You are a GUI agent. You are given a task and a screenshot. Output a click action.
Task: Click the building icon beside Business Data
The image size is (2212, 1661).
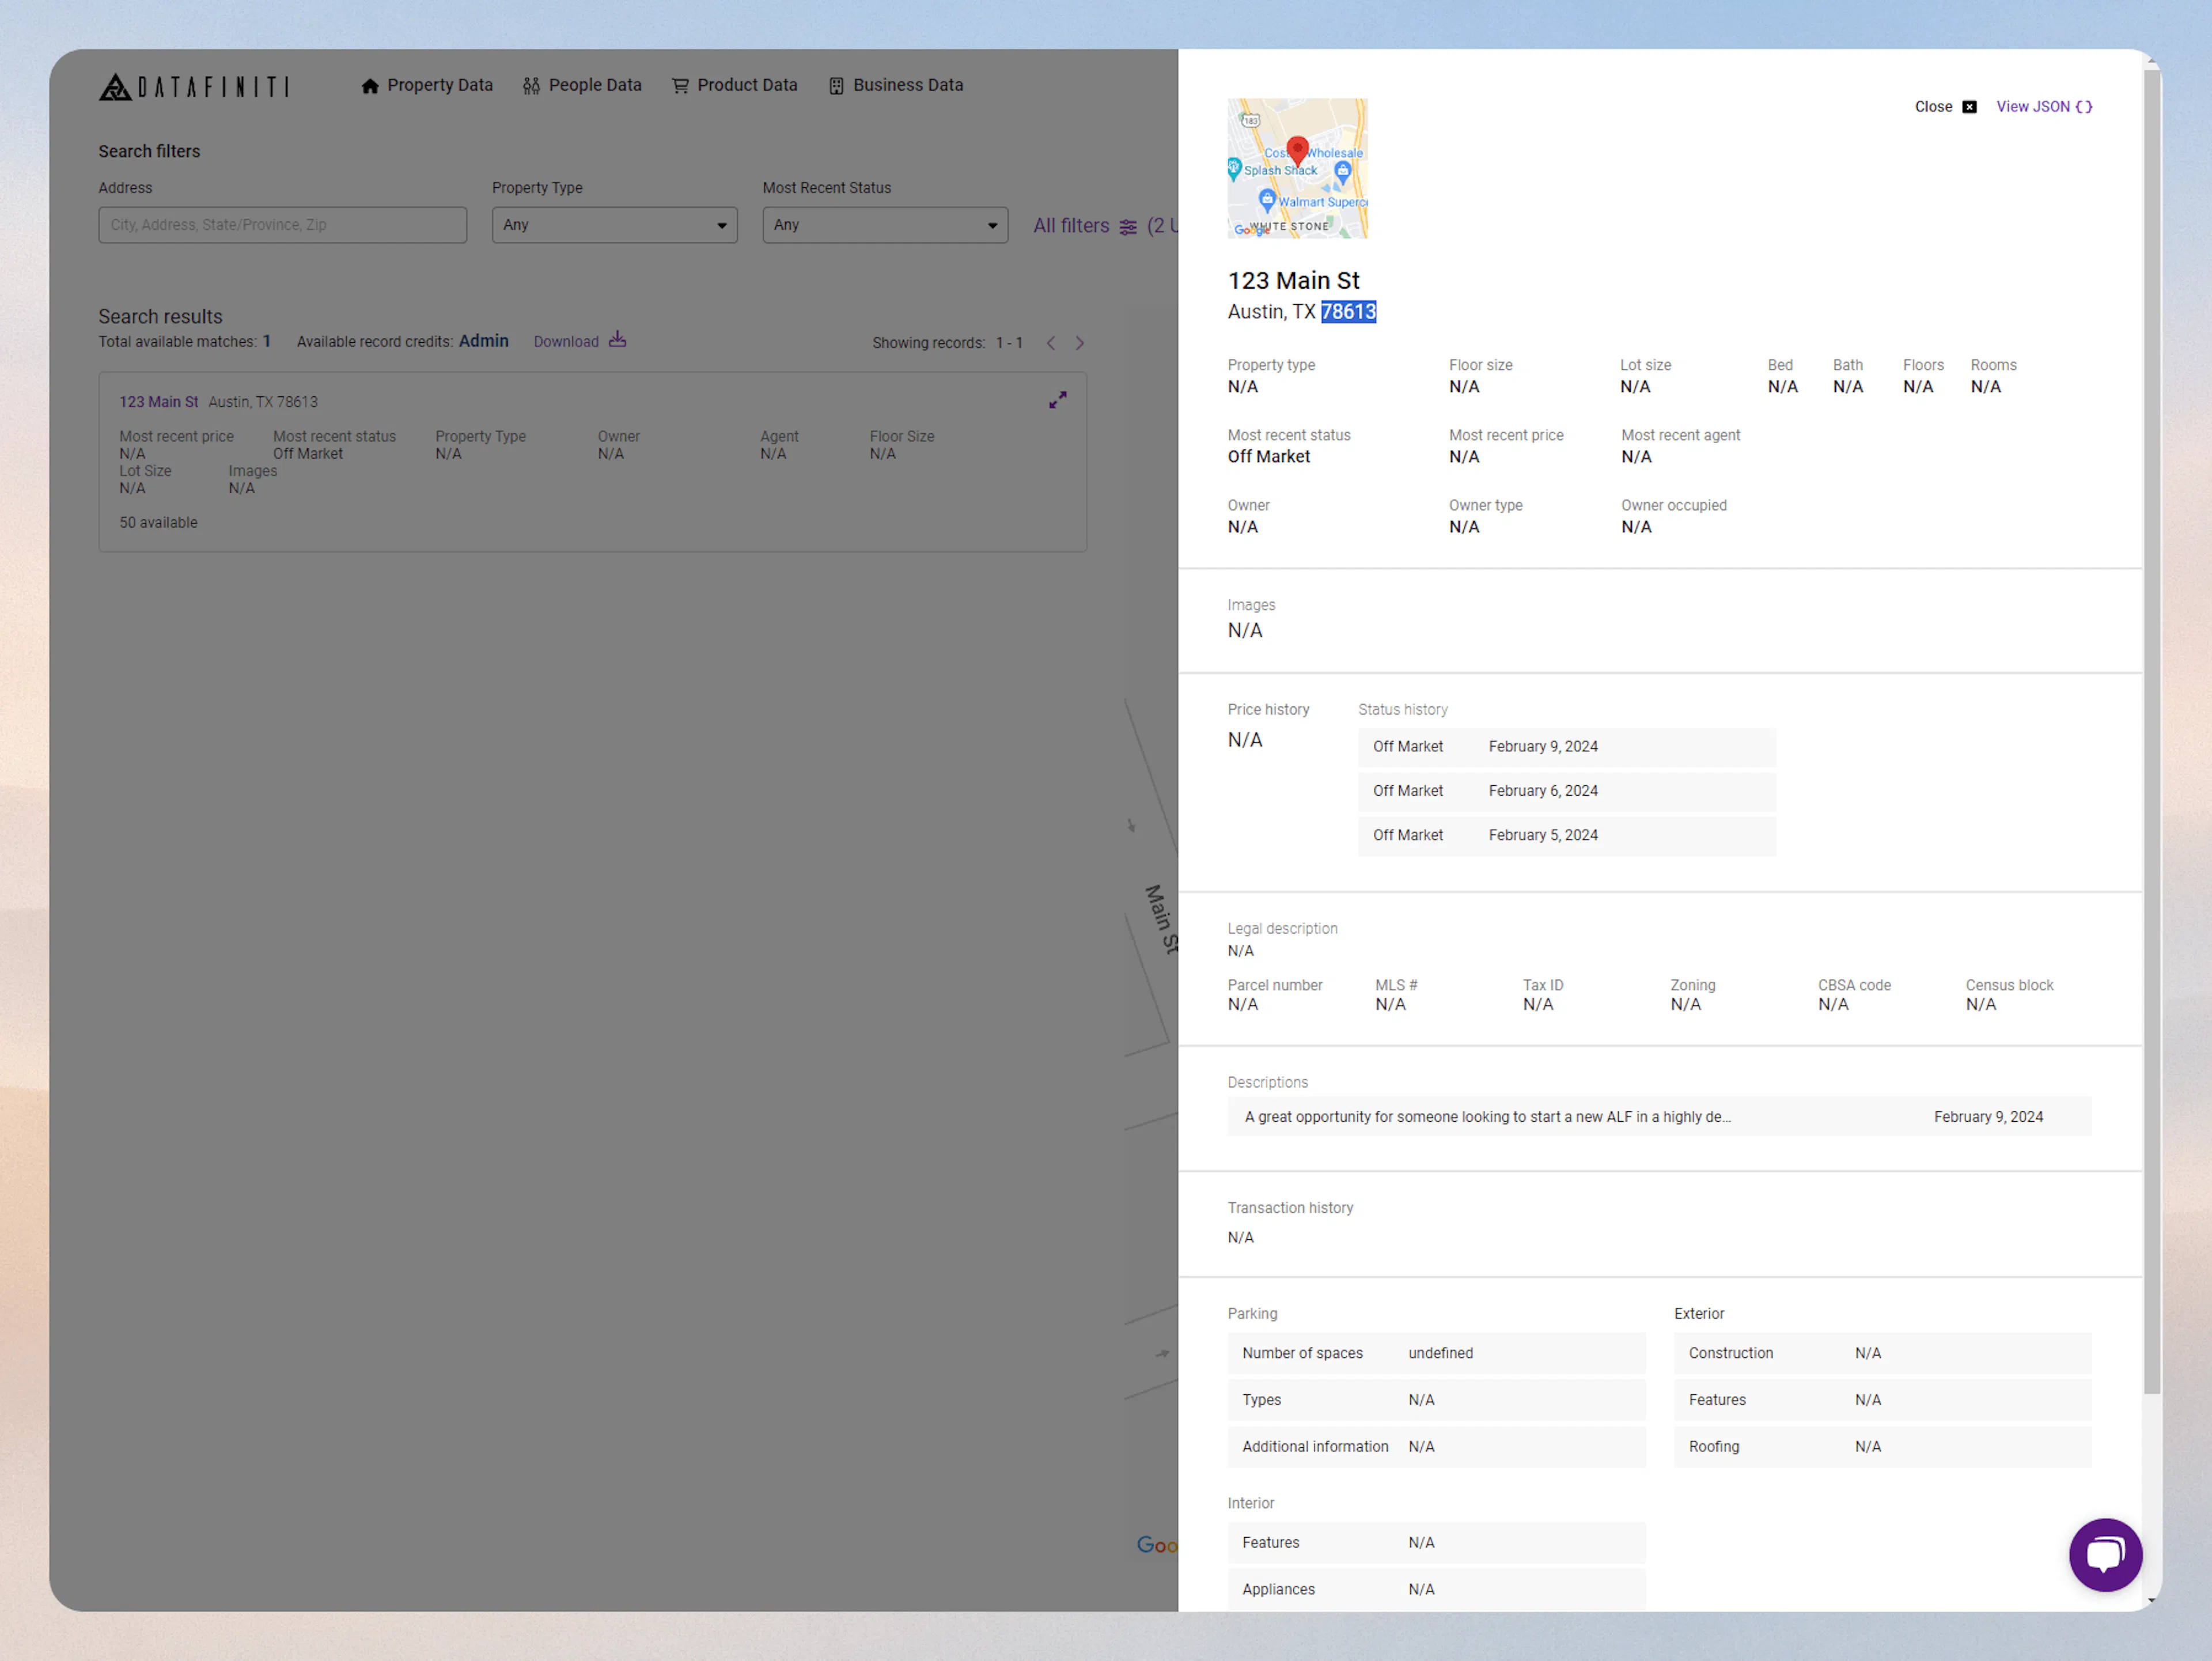point(836,85)
